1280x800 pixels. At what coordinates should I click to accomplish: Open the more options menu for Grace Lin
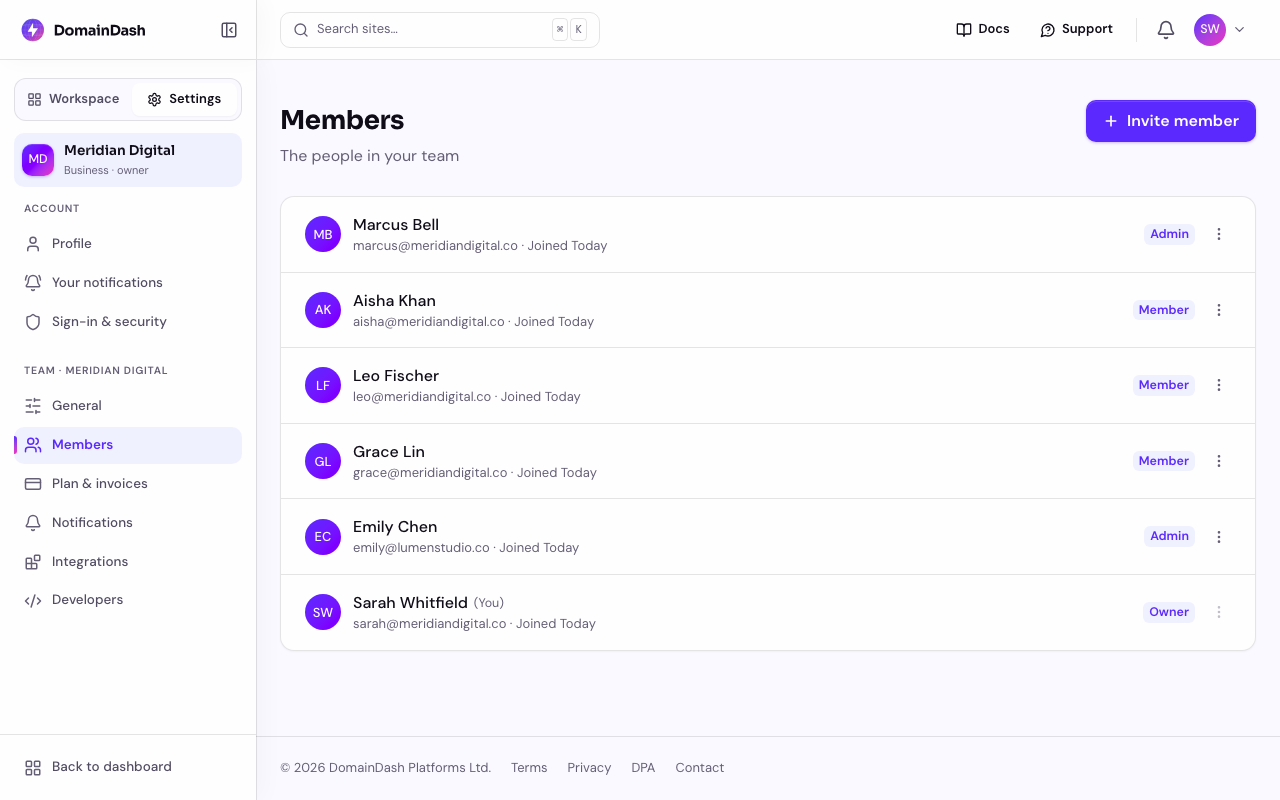1219,461
